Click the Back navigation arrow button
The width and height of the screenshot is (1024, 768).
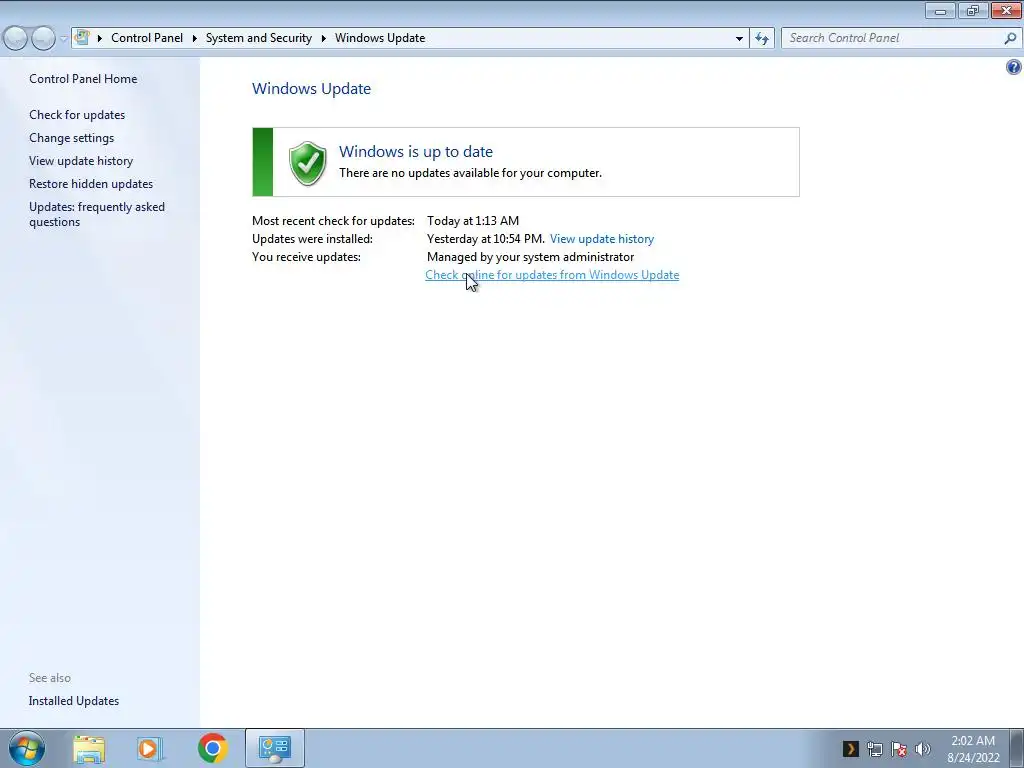[x=16, y=39]
